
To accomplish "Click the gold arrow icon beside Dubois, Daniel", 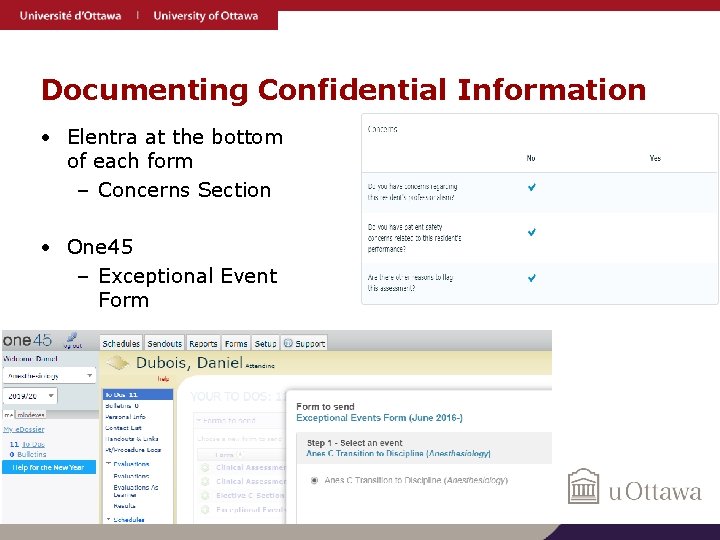I will coord(118,363).
